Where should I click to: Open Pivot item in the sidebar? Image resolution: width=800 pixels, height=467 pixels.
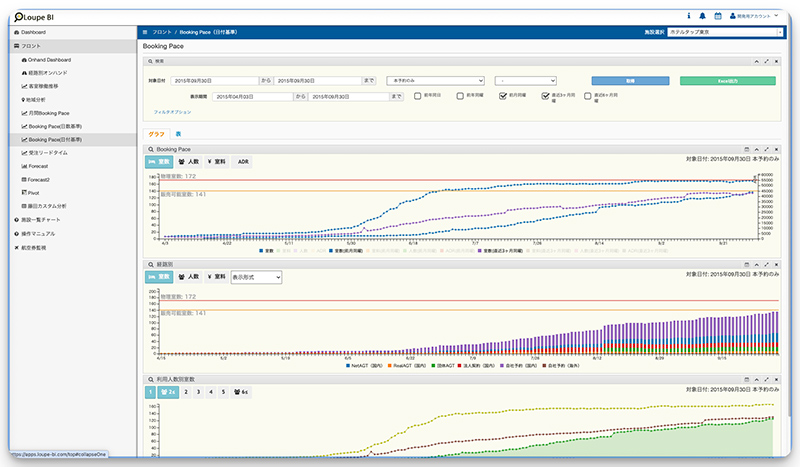tap(33, 192)
